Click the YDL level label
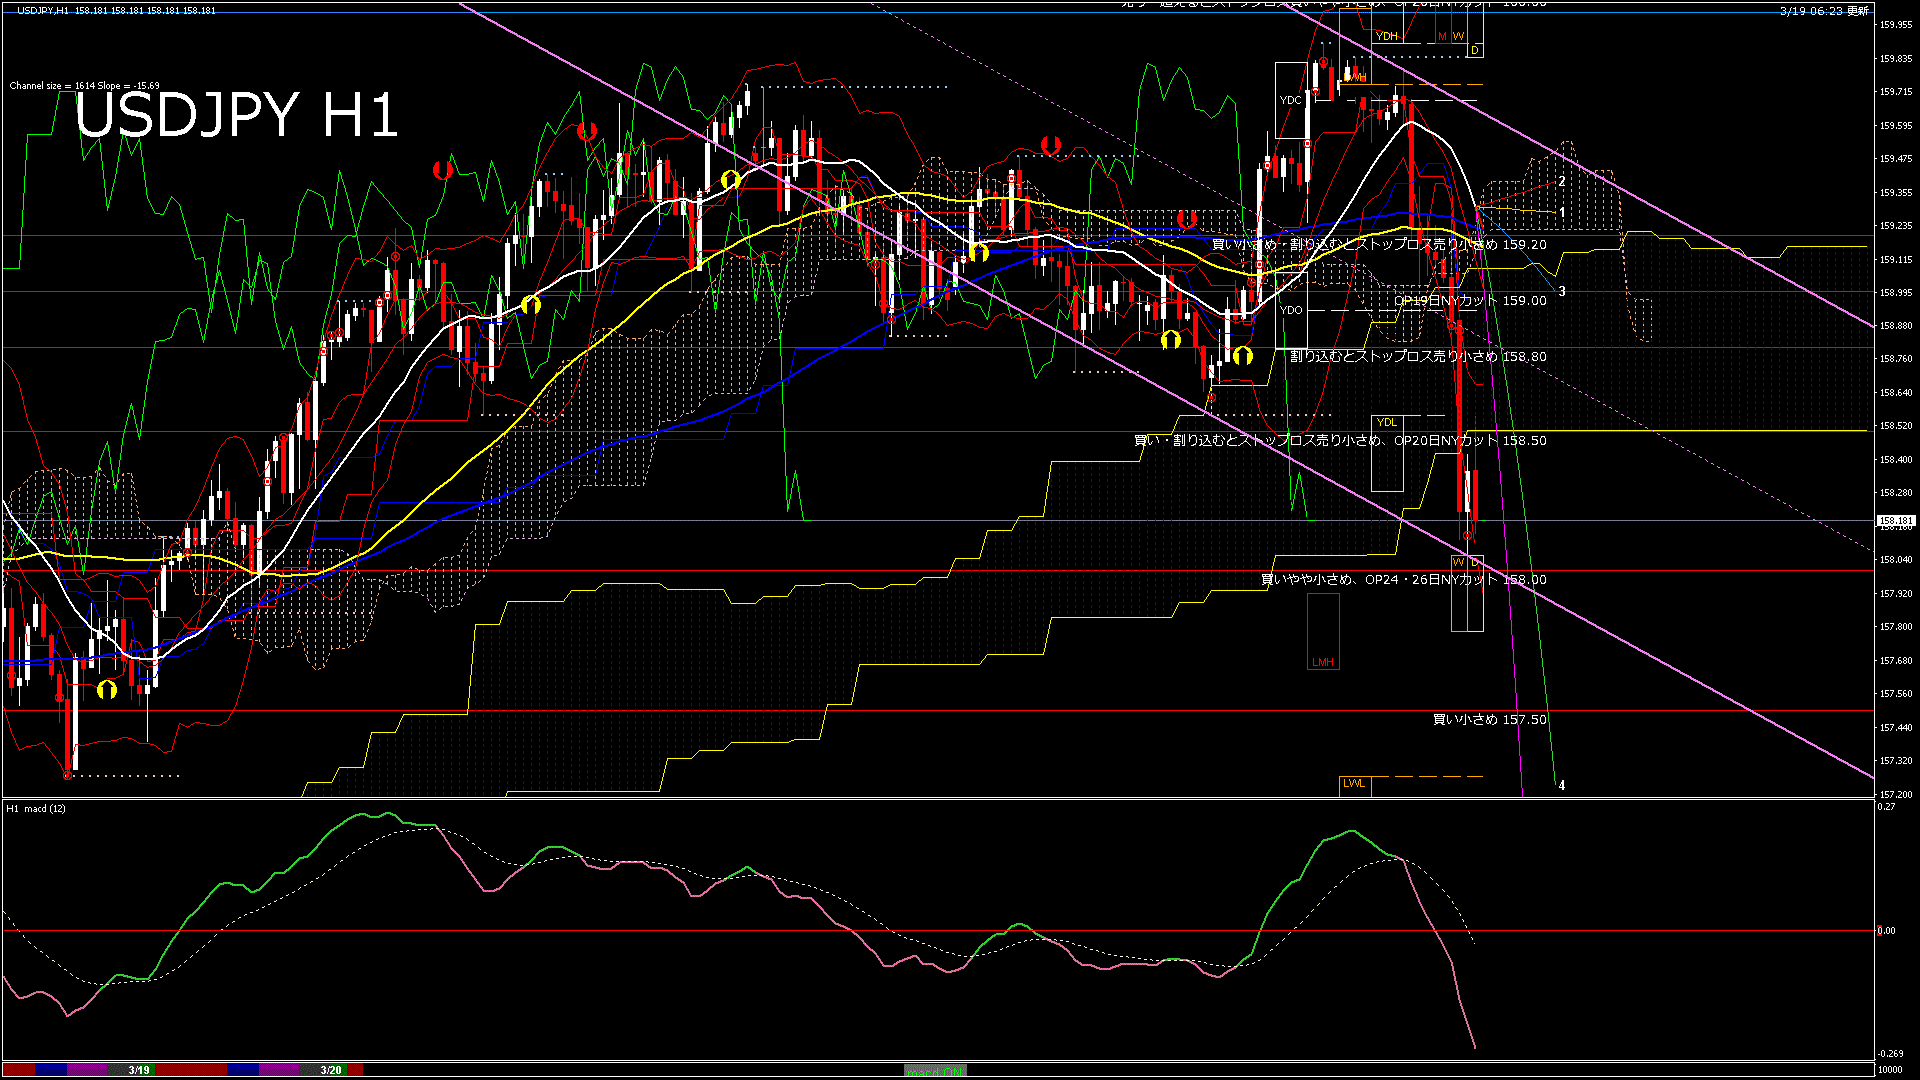1920x1080 pixels. tap(1386, 422)
